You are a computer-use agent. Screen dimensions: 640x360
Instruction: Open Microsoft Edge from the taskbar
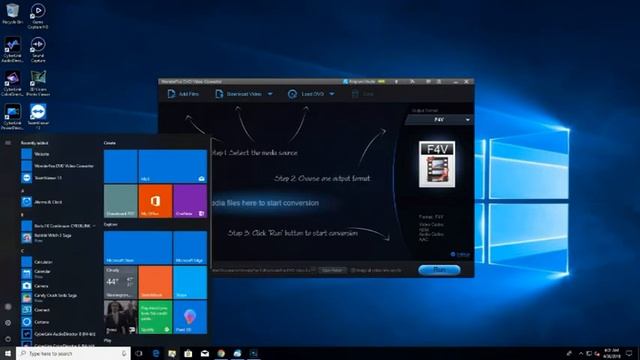(x=156, y=353)
